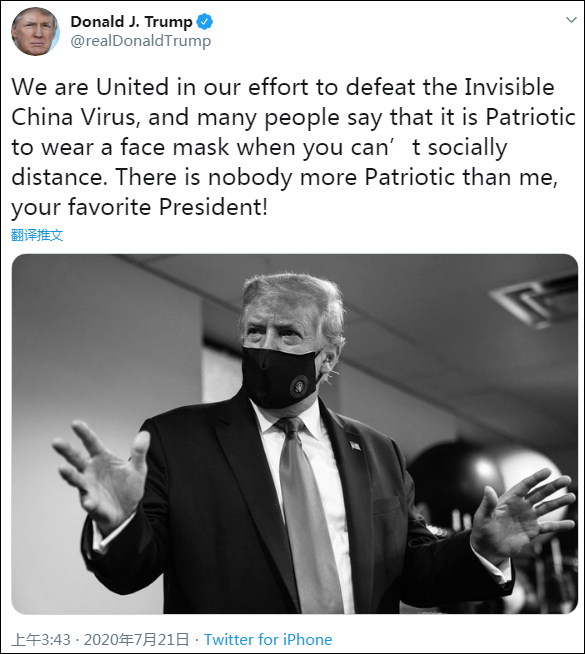This screenshot has height=654, width=585.
Task: Click the black face mask in photo
Action: (281, 377)
